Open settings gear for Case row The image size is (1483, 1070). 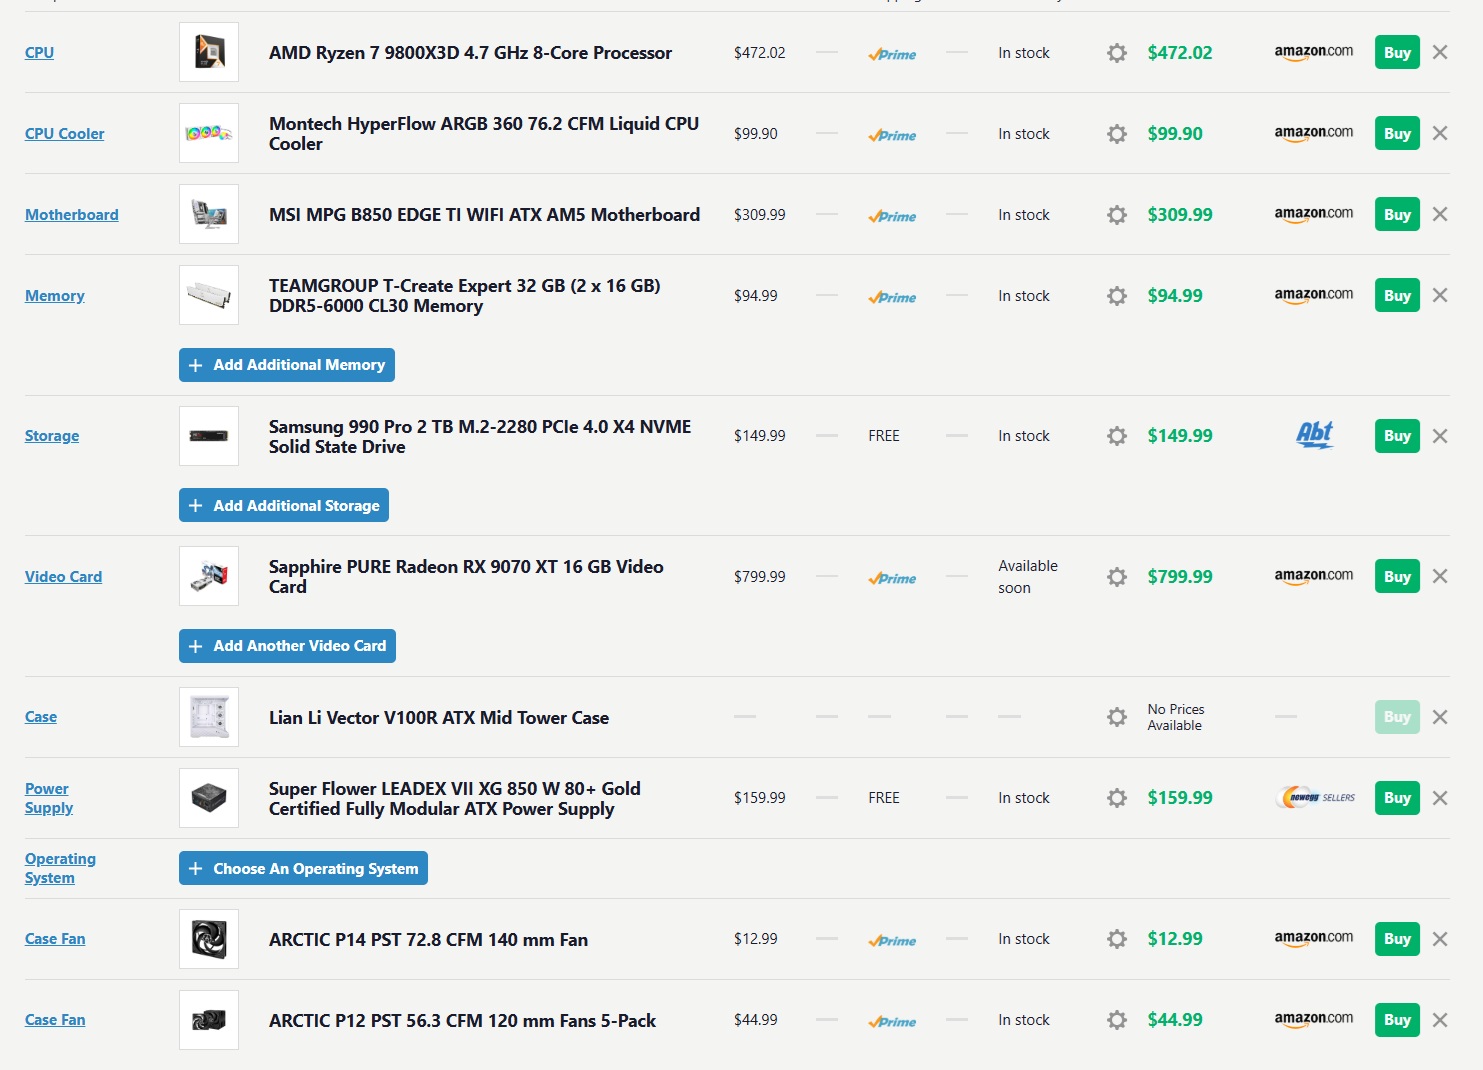pyautogui.click(x=1117, y=717)
